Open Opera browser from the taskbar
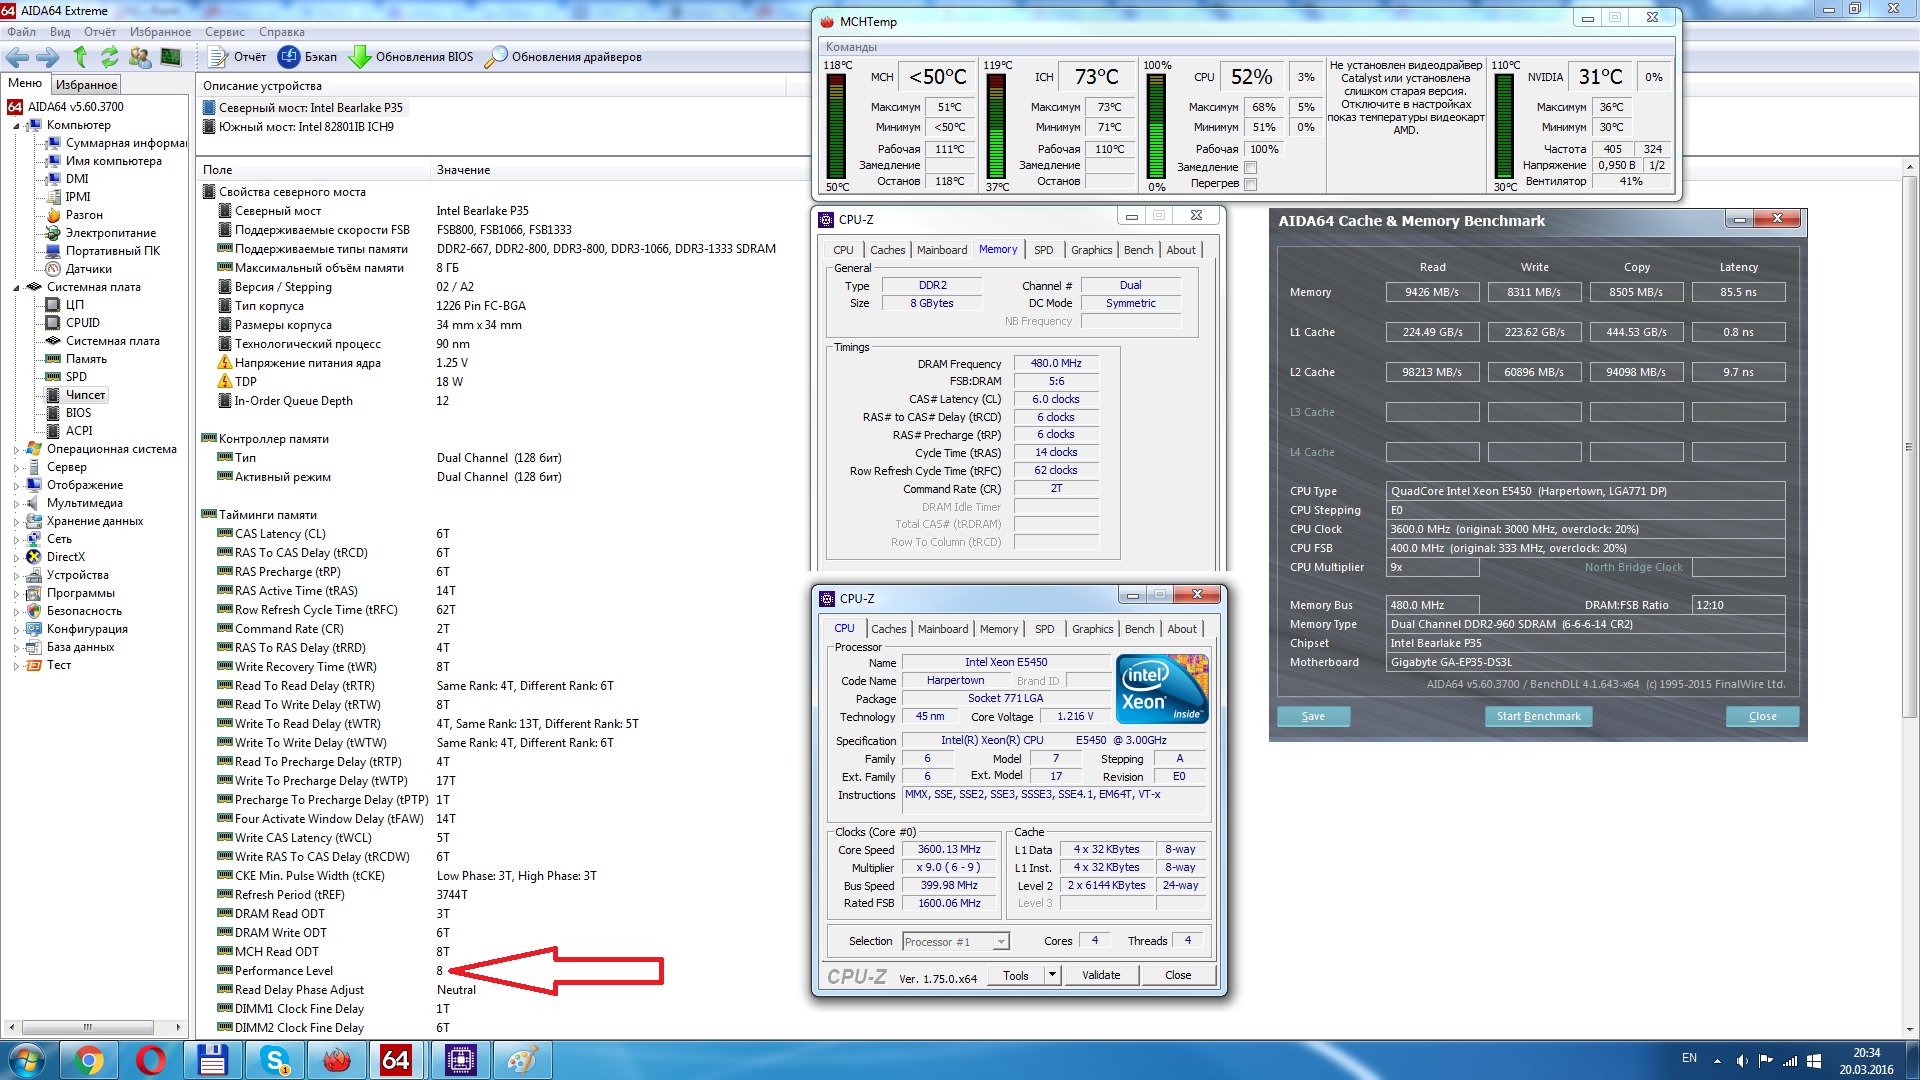The width and height of the screenshot is (1920, 1080). point(150,1060)
